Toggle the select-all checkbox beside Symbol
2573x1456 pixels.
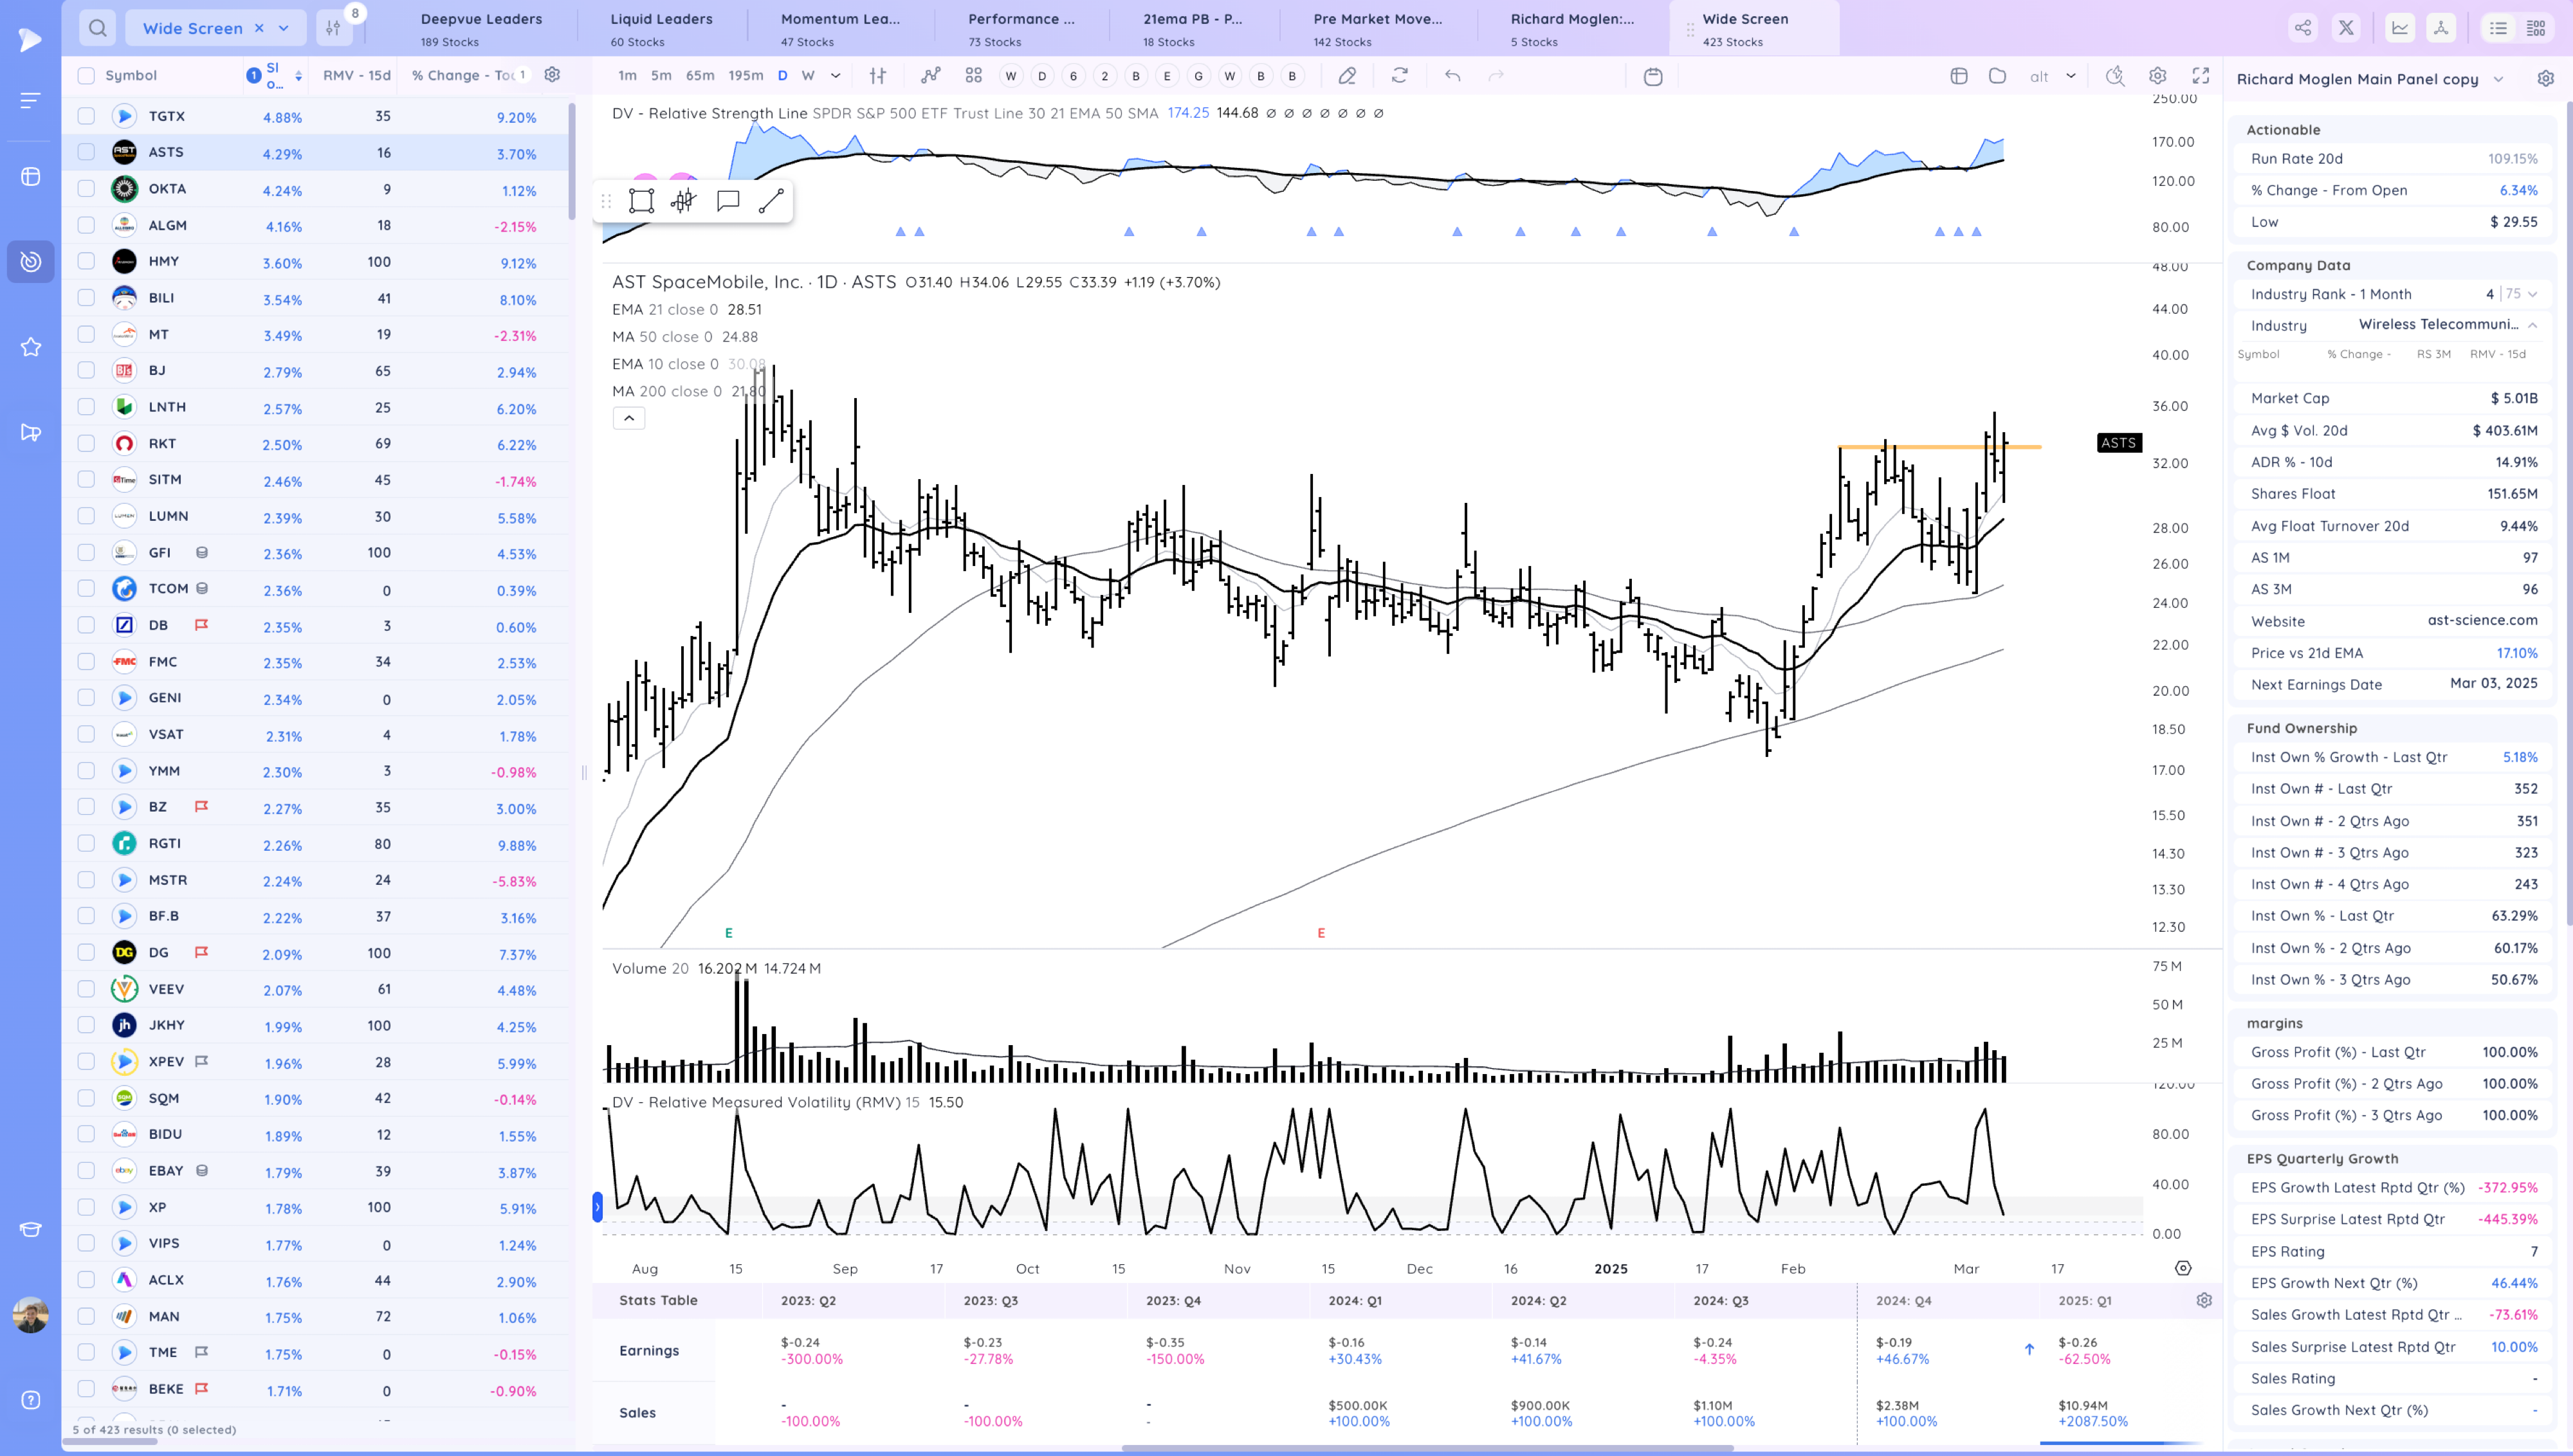pos(86,75)
